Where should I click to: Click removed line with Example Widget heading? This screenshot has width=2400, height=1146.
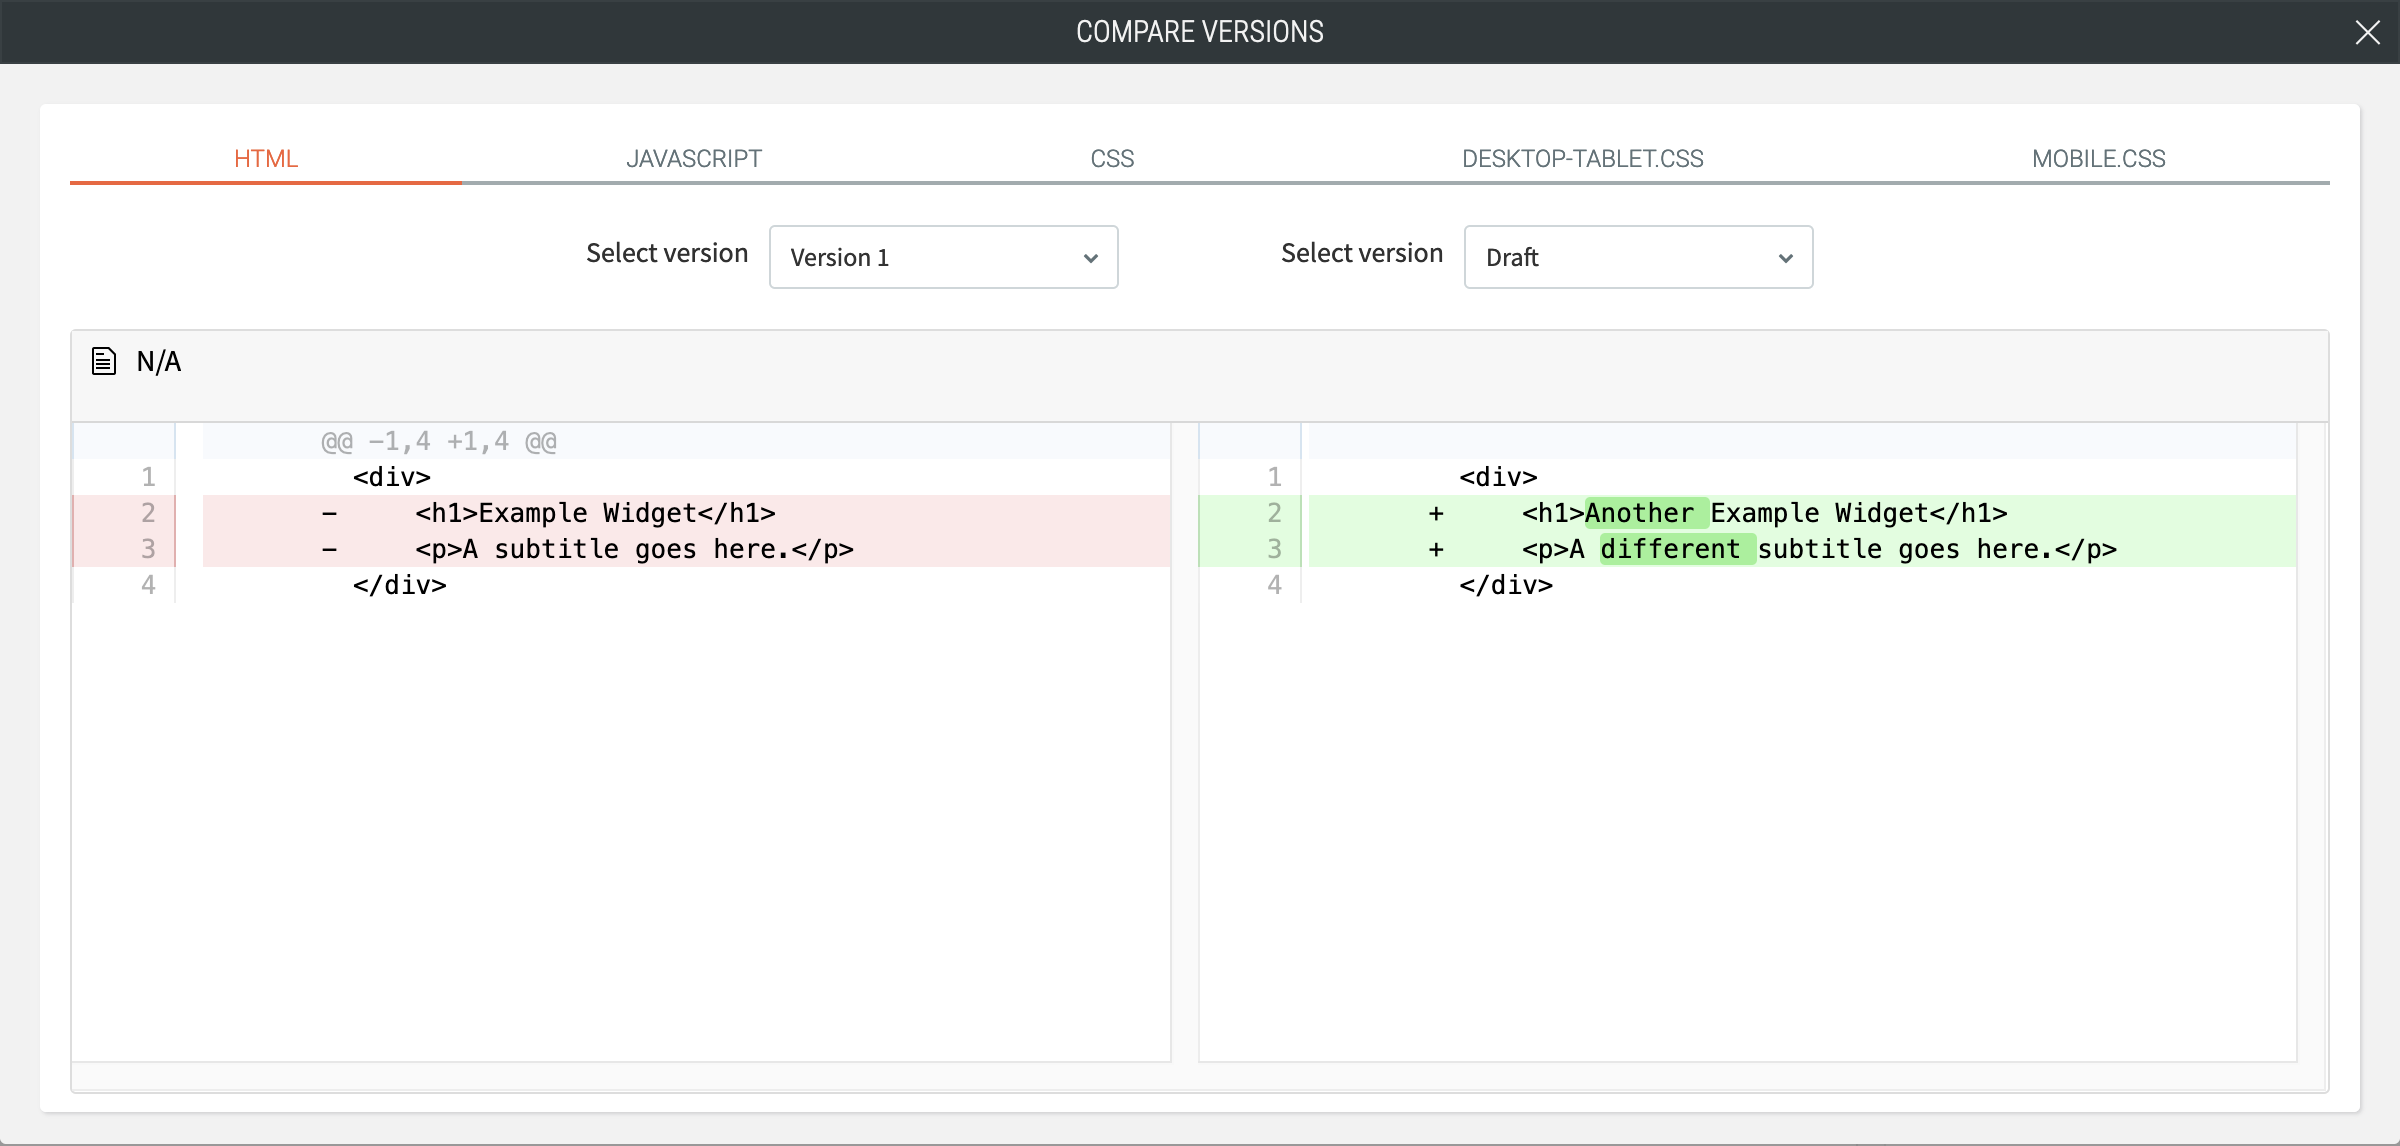coord(595,513)
